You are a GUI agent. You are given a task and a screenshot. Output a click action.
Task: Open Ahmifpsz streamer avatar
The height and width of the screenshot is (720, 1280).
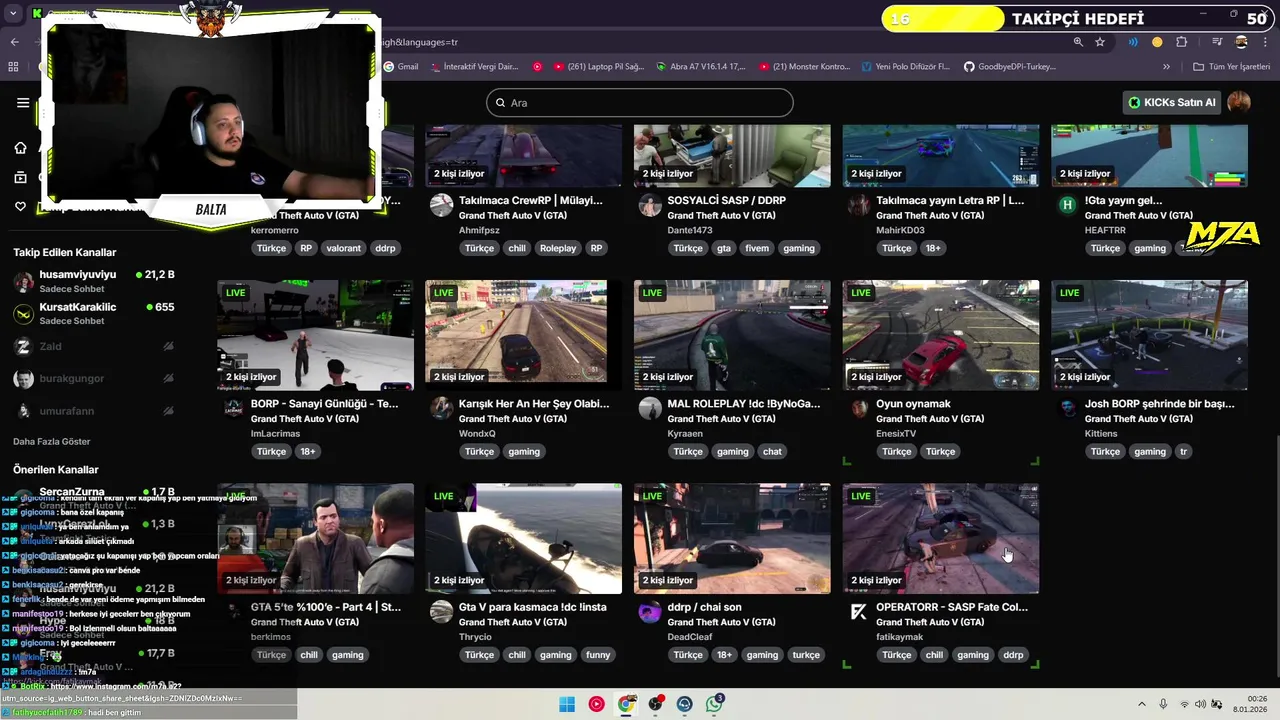(441, 206)
